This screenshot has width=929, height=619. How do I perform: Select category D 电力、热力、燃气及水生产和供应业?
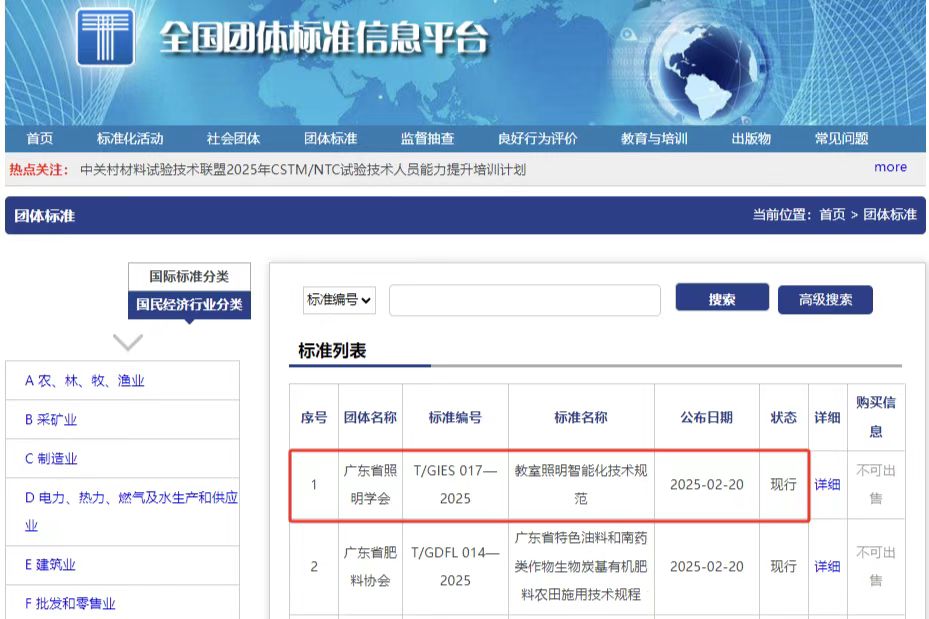131,511
